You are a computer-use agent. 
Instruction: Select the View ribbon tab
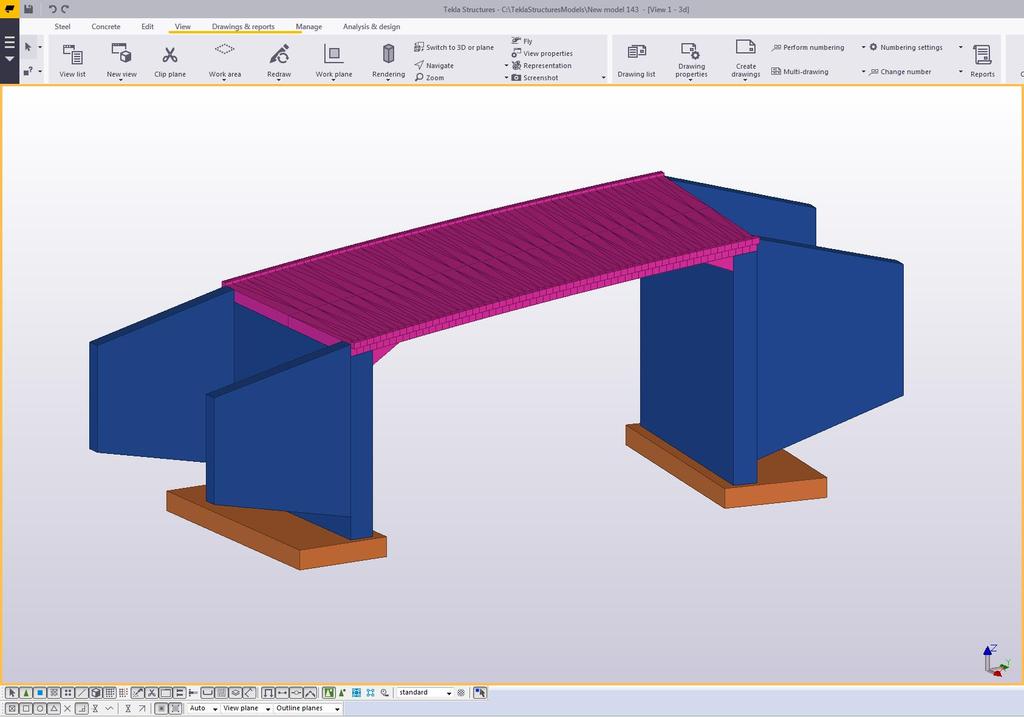click(x=183, y=27)
